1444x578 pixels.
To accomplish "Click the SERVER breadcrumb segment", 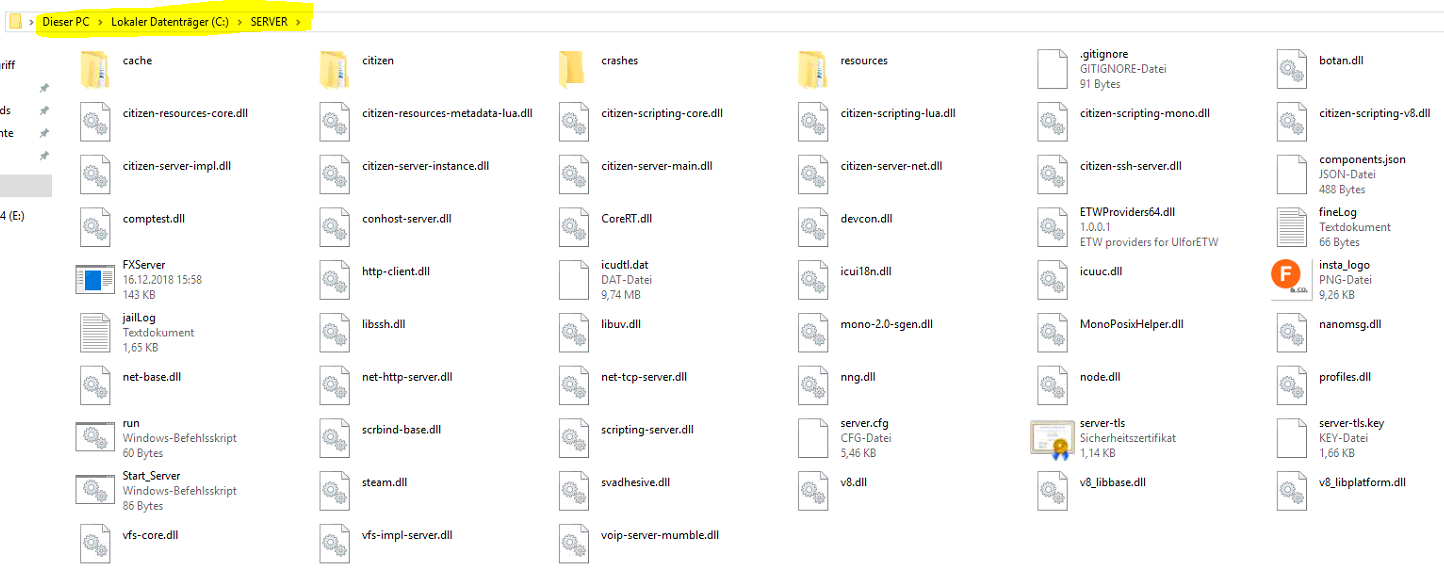I will point(269,22).
